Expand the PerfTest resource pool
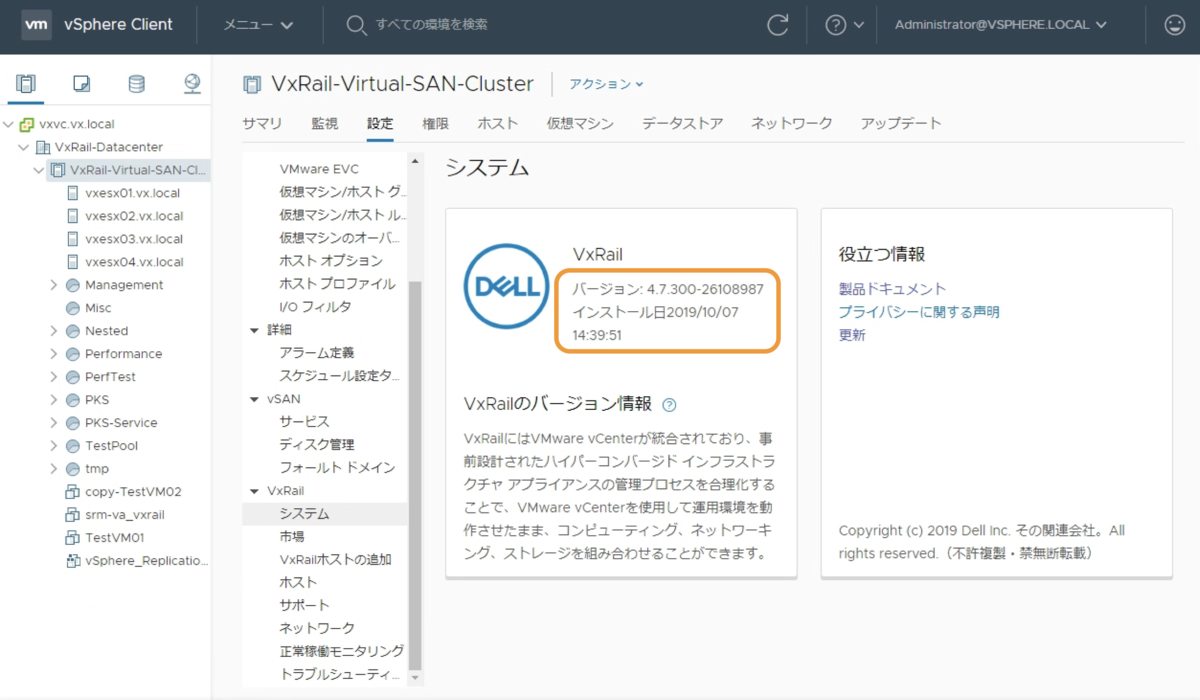 click(x=54, y=377)
